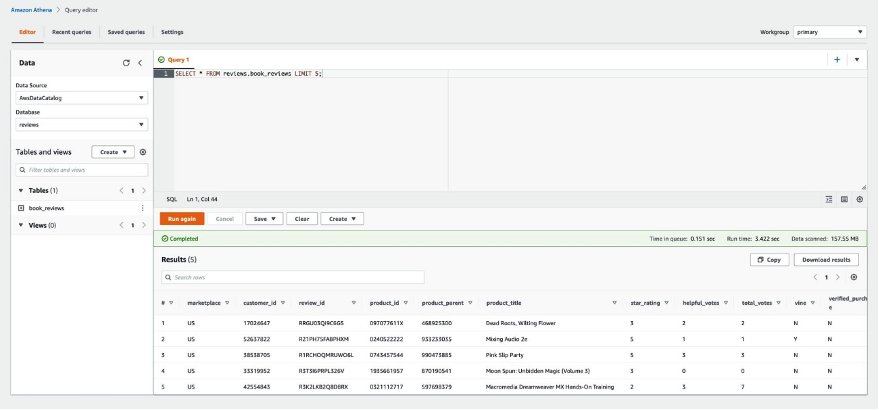
Task: Click the Run again button
Action: [182, 219]
